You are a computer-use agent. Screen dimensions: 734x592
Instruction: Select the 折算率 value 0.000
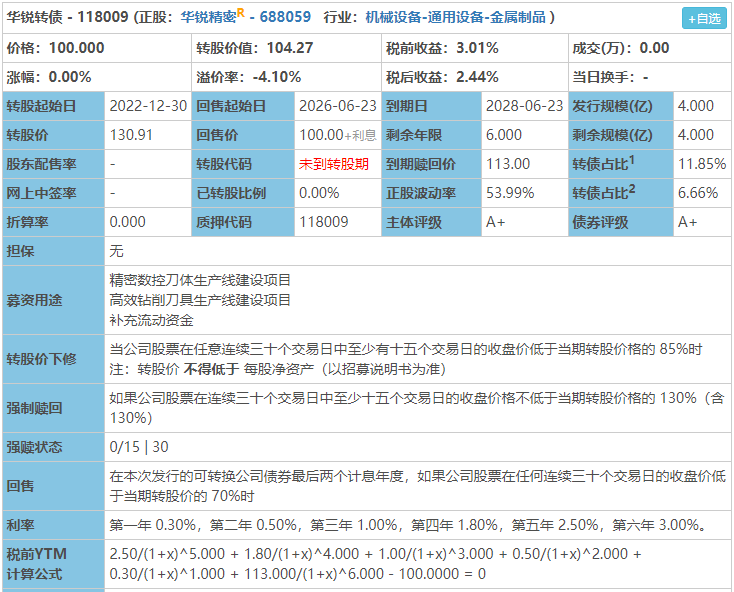[127, 222]
